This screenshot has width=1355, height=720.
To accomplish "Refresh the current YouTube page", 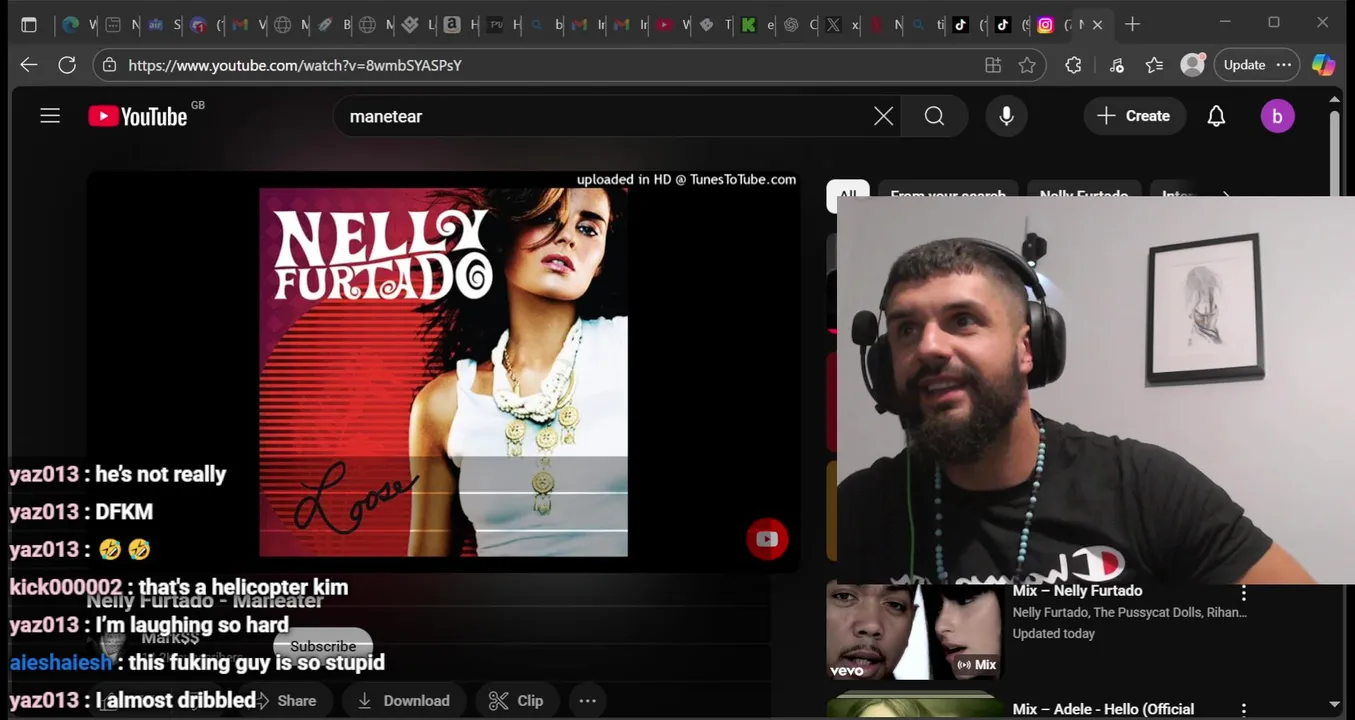I will click(x=67, y=65).
